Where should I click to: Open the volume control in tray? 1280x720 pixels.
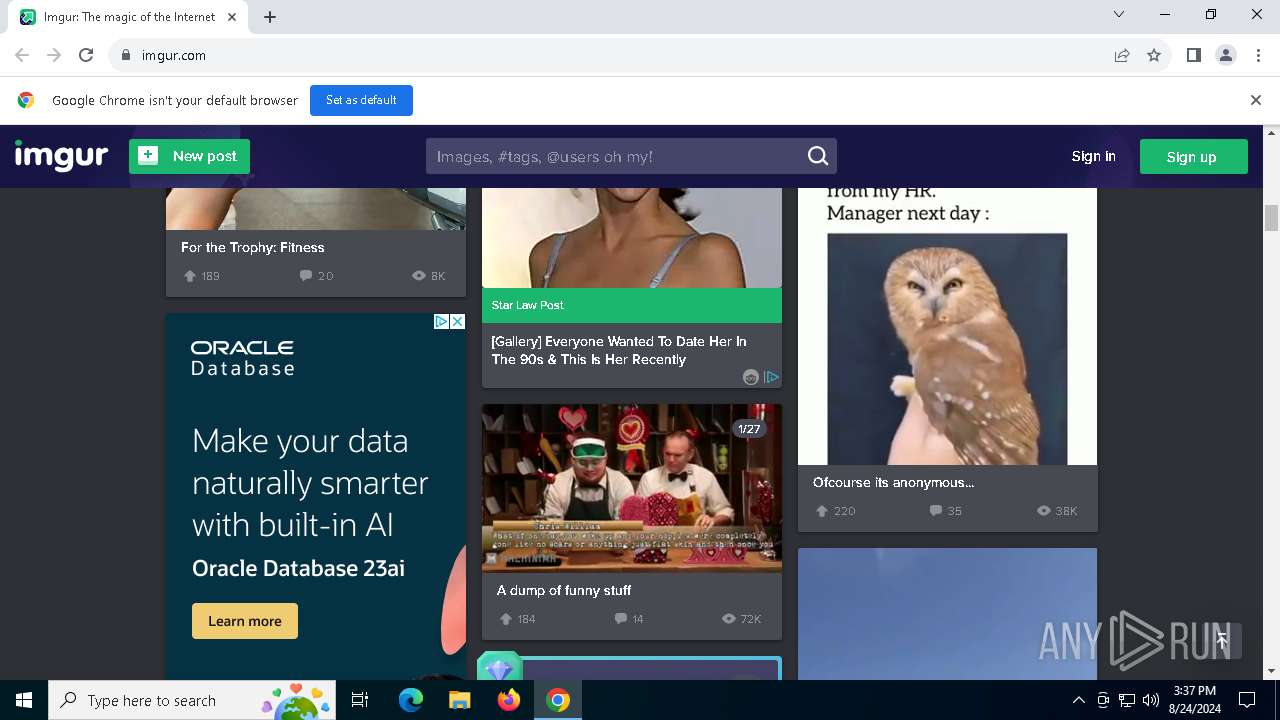click(1151, 700)
